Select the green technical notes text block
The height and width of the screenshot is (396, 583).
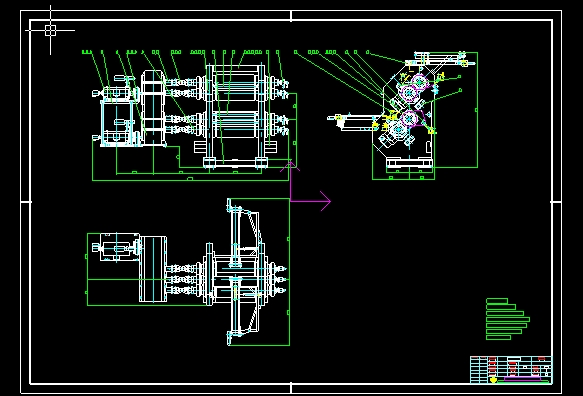point(508,319)
